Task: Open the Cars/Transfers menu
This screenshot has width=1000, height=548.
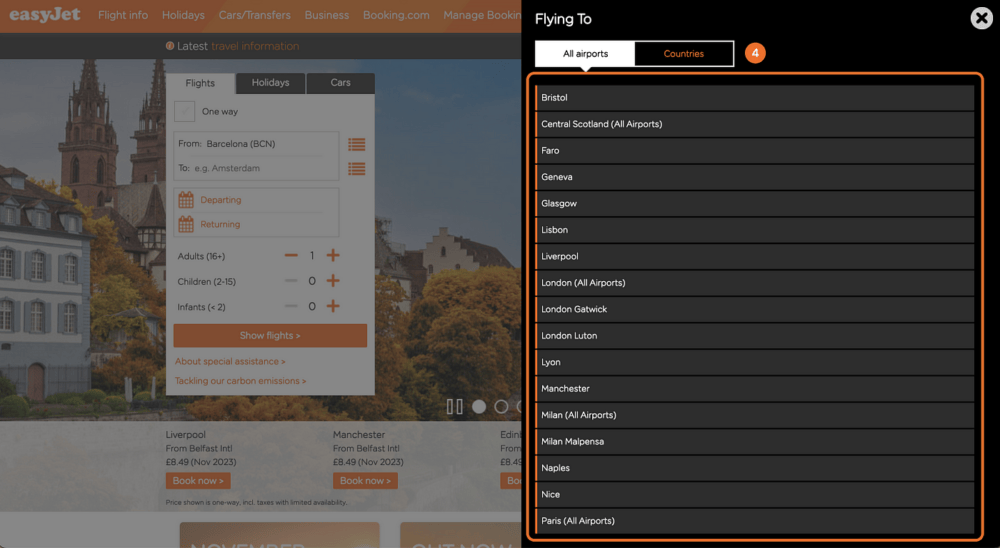Action: click(254, 15)
